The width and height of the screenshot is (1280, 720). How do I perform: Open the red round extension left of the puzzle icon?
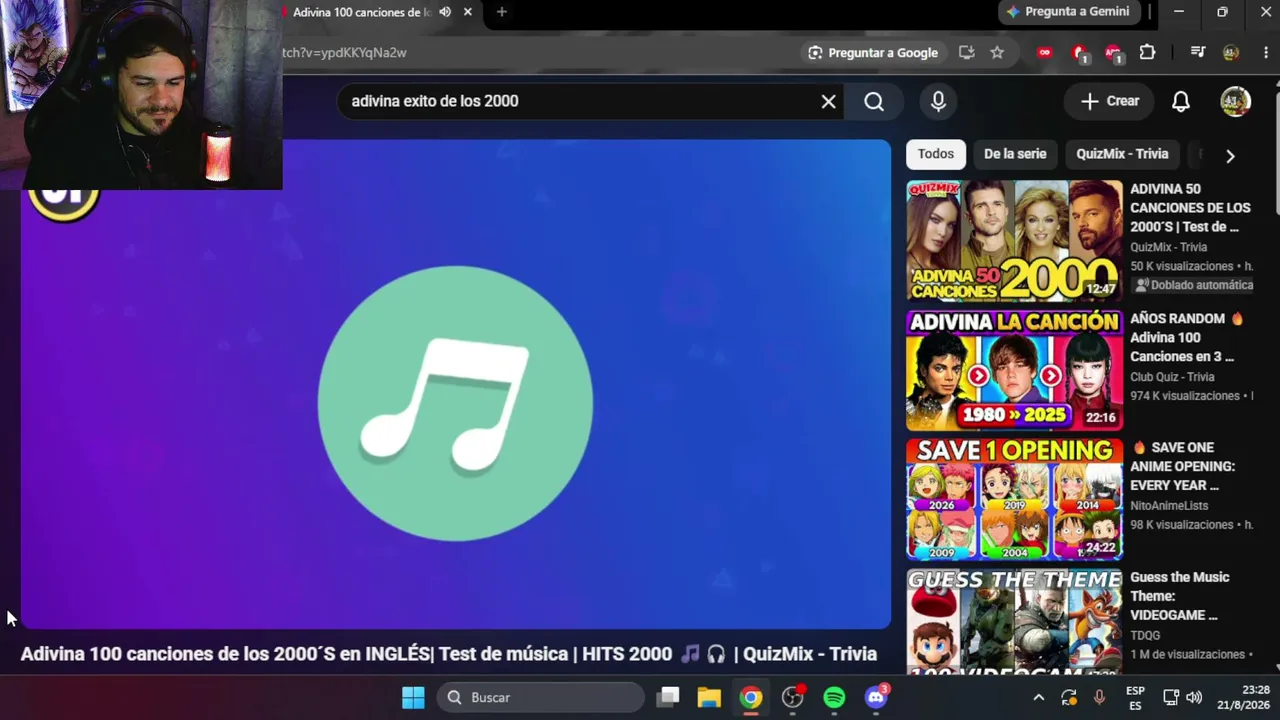[1113, 53]
